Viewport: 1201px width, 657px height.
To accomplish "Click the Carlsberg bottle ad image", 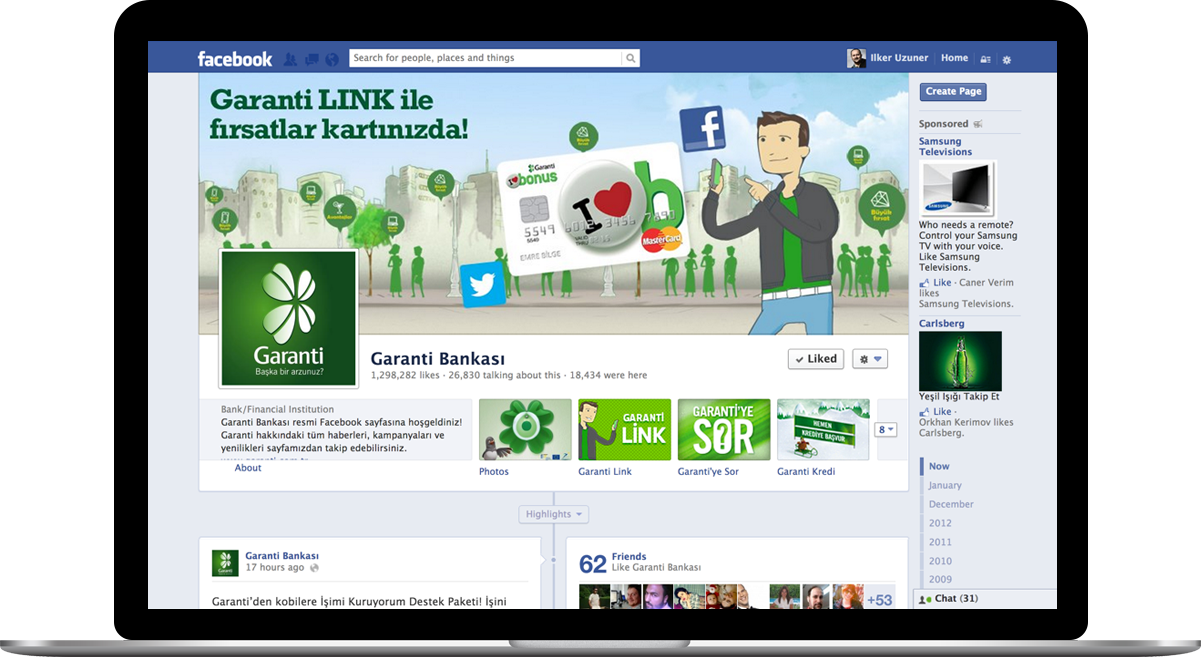I will [x=960, y=361].
